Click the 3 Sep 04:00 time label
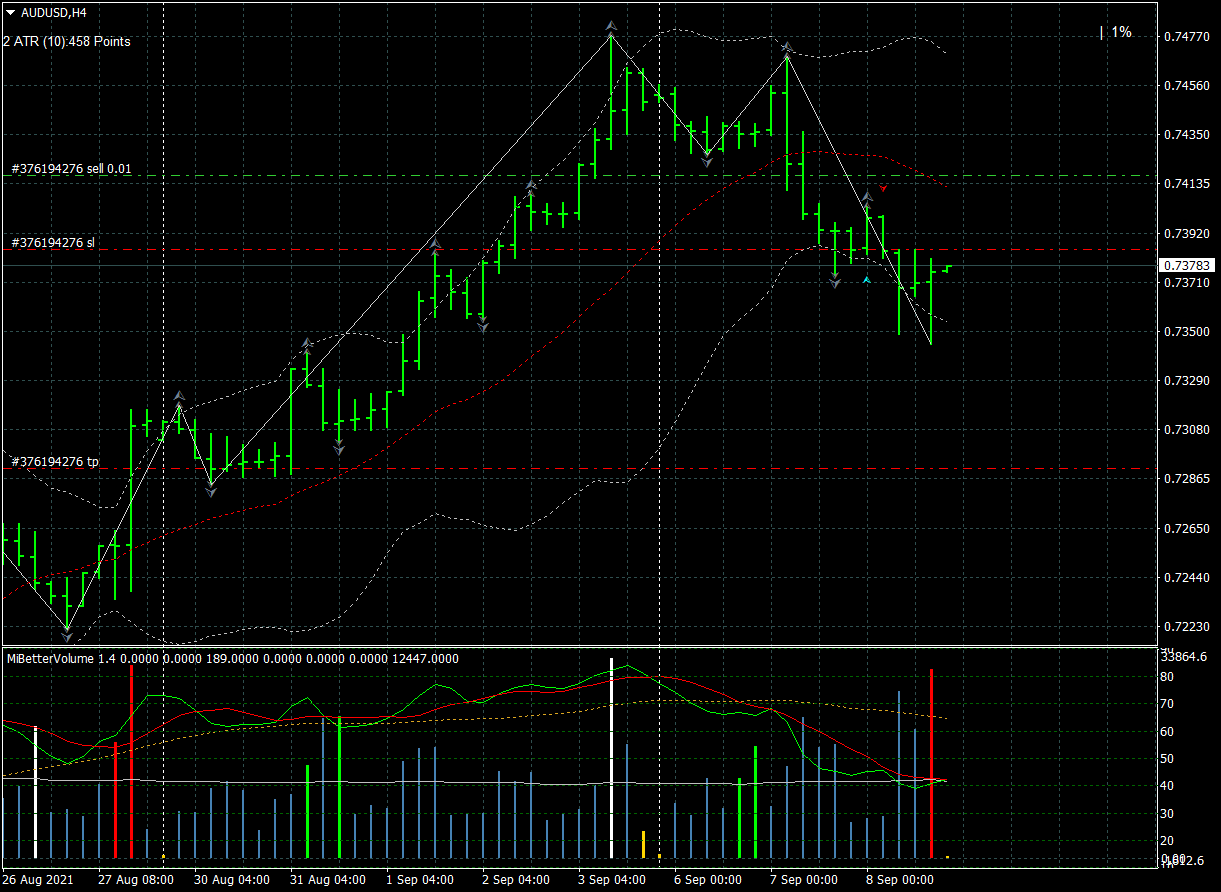This screenshot has width=1221, height=892. 612,880
